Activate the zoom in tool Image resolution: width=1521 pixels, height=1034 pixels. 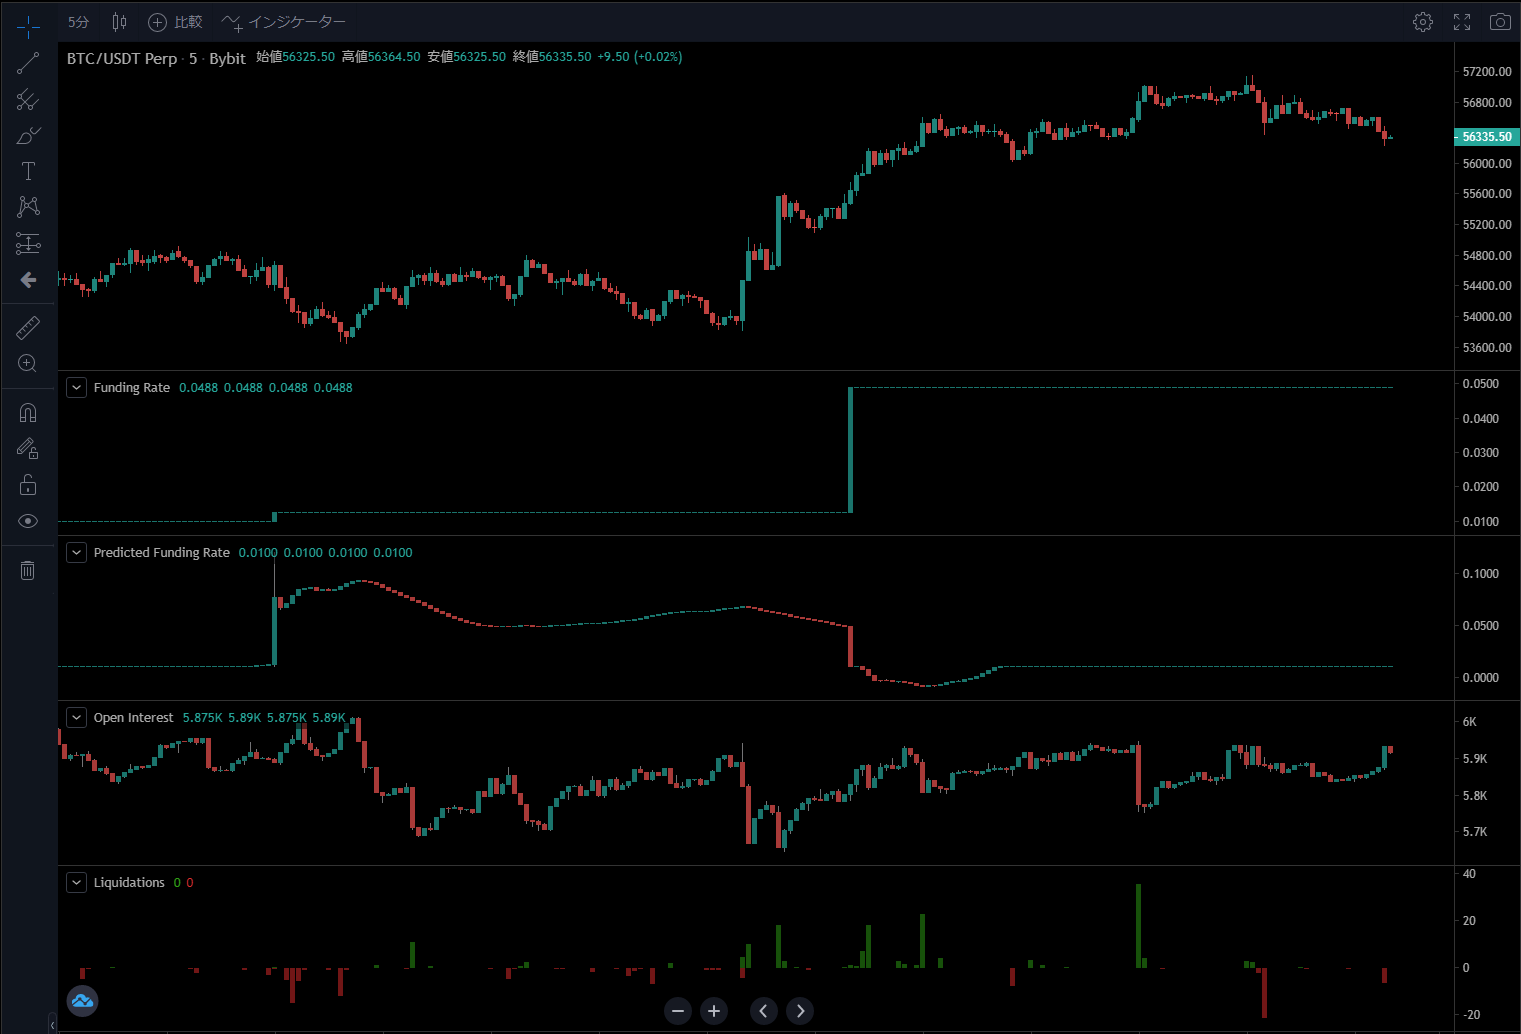point(28,363)
